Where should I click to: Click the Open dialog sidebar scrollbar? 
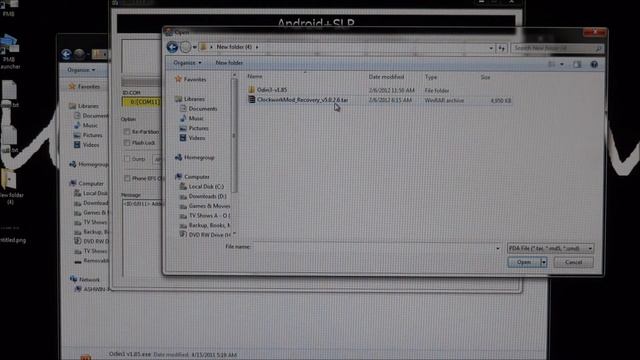click(x=234, y=136)
